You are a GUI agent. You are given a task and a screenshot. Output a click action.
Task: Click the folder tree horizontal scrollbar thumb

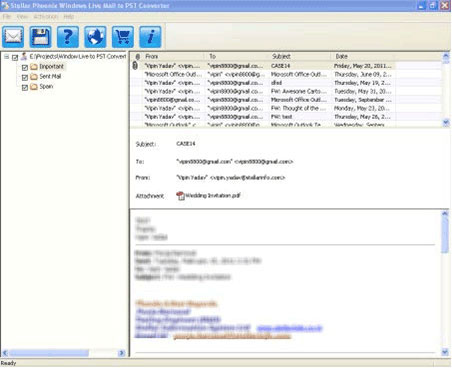pyautogui.click(x=49, y=353)
